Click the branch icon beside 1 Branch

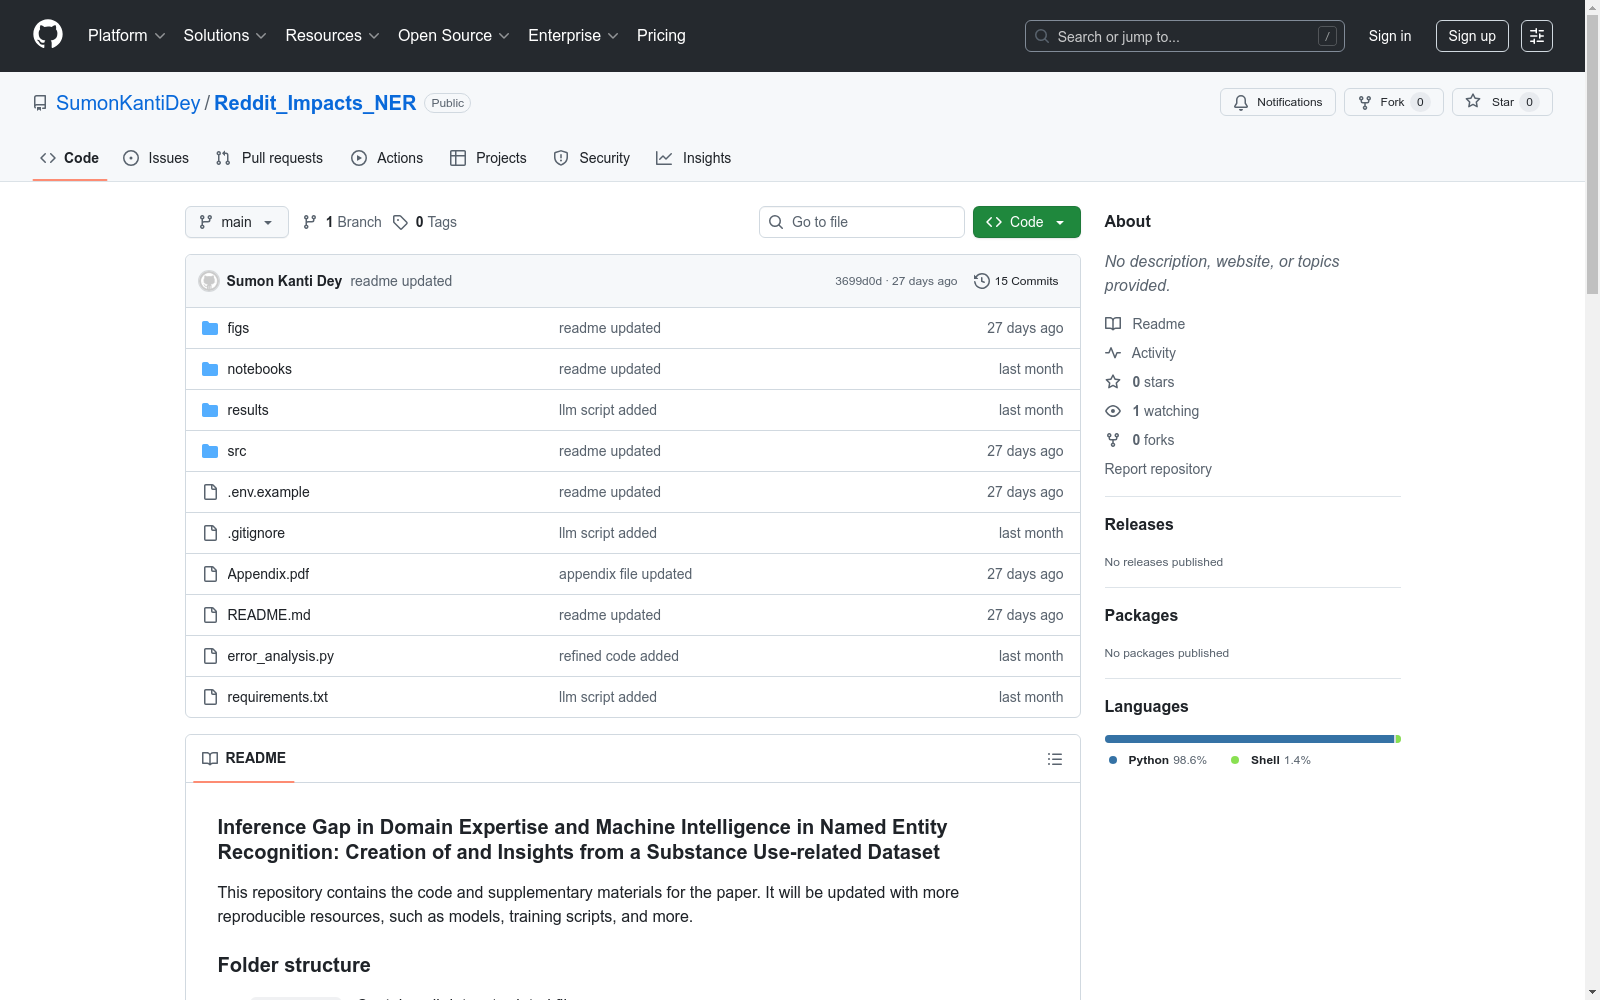coord(310,222)
